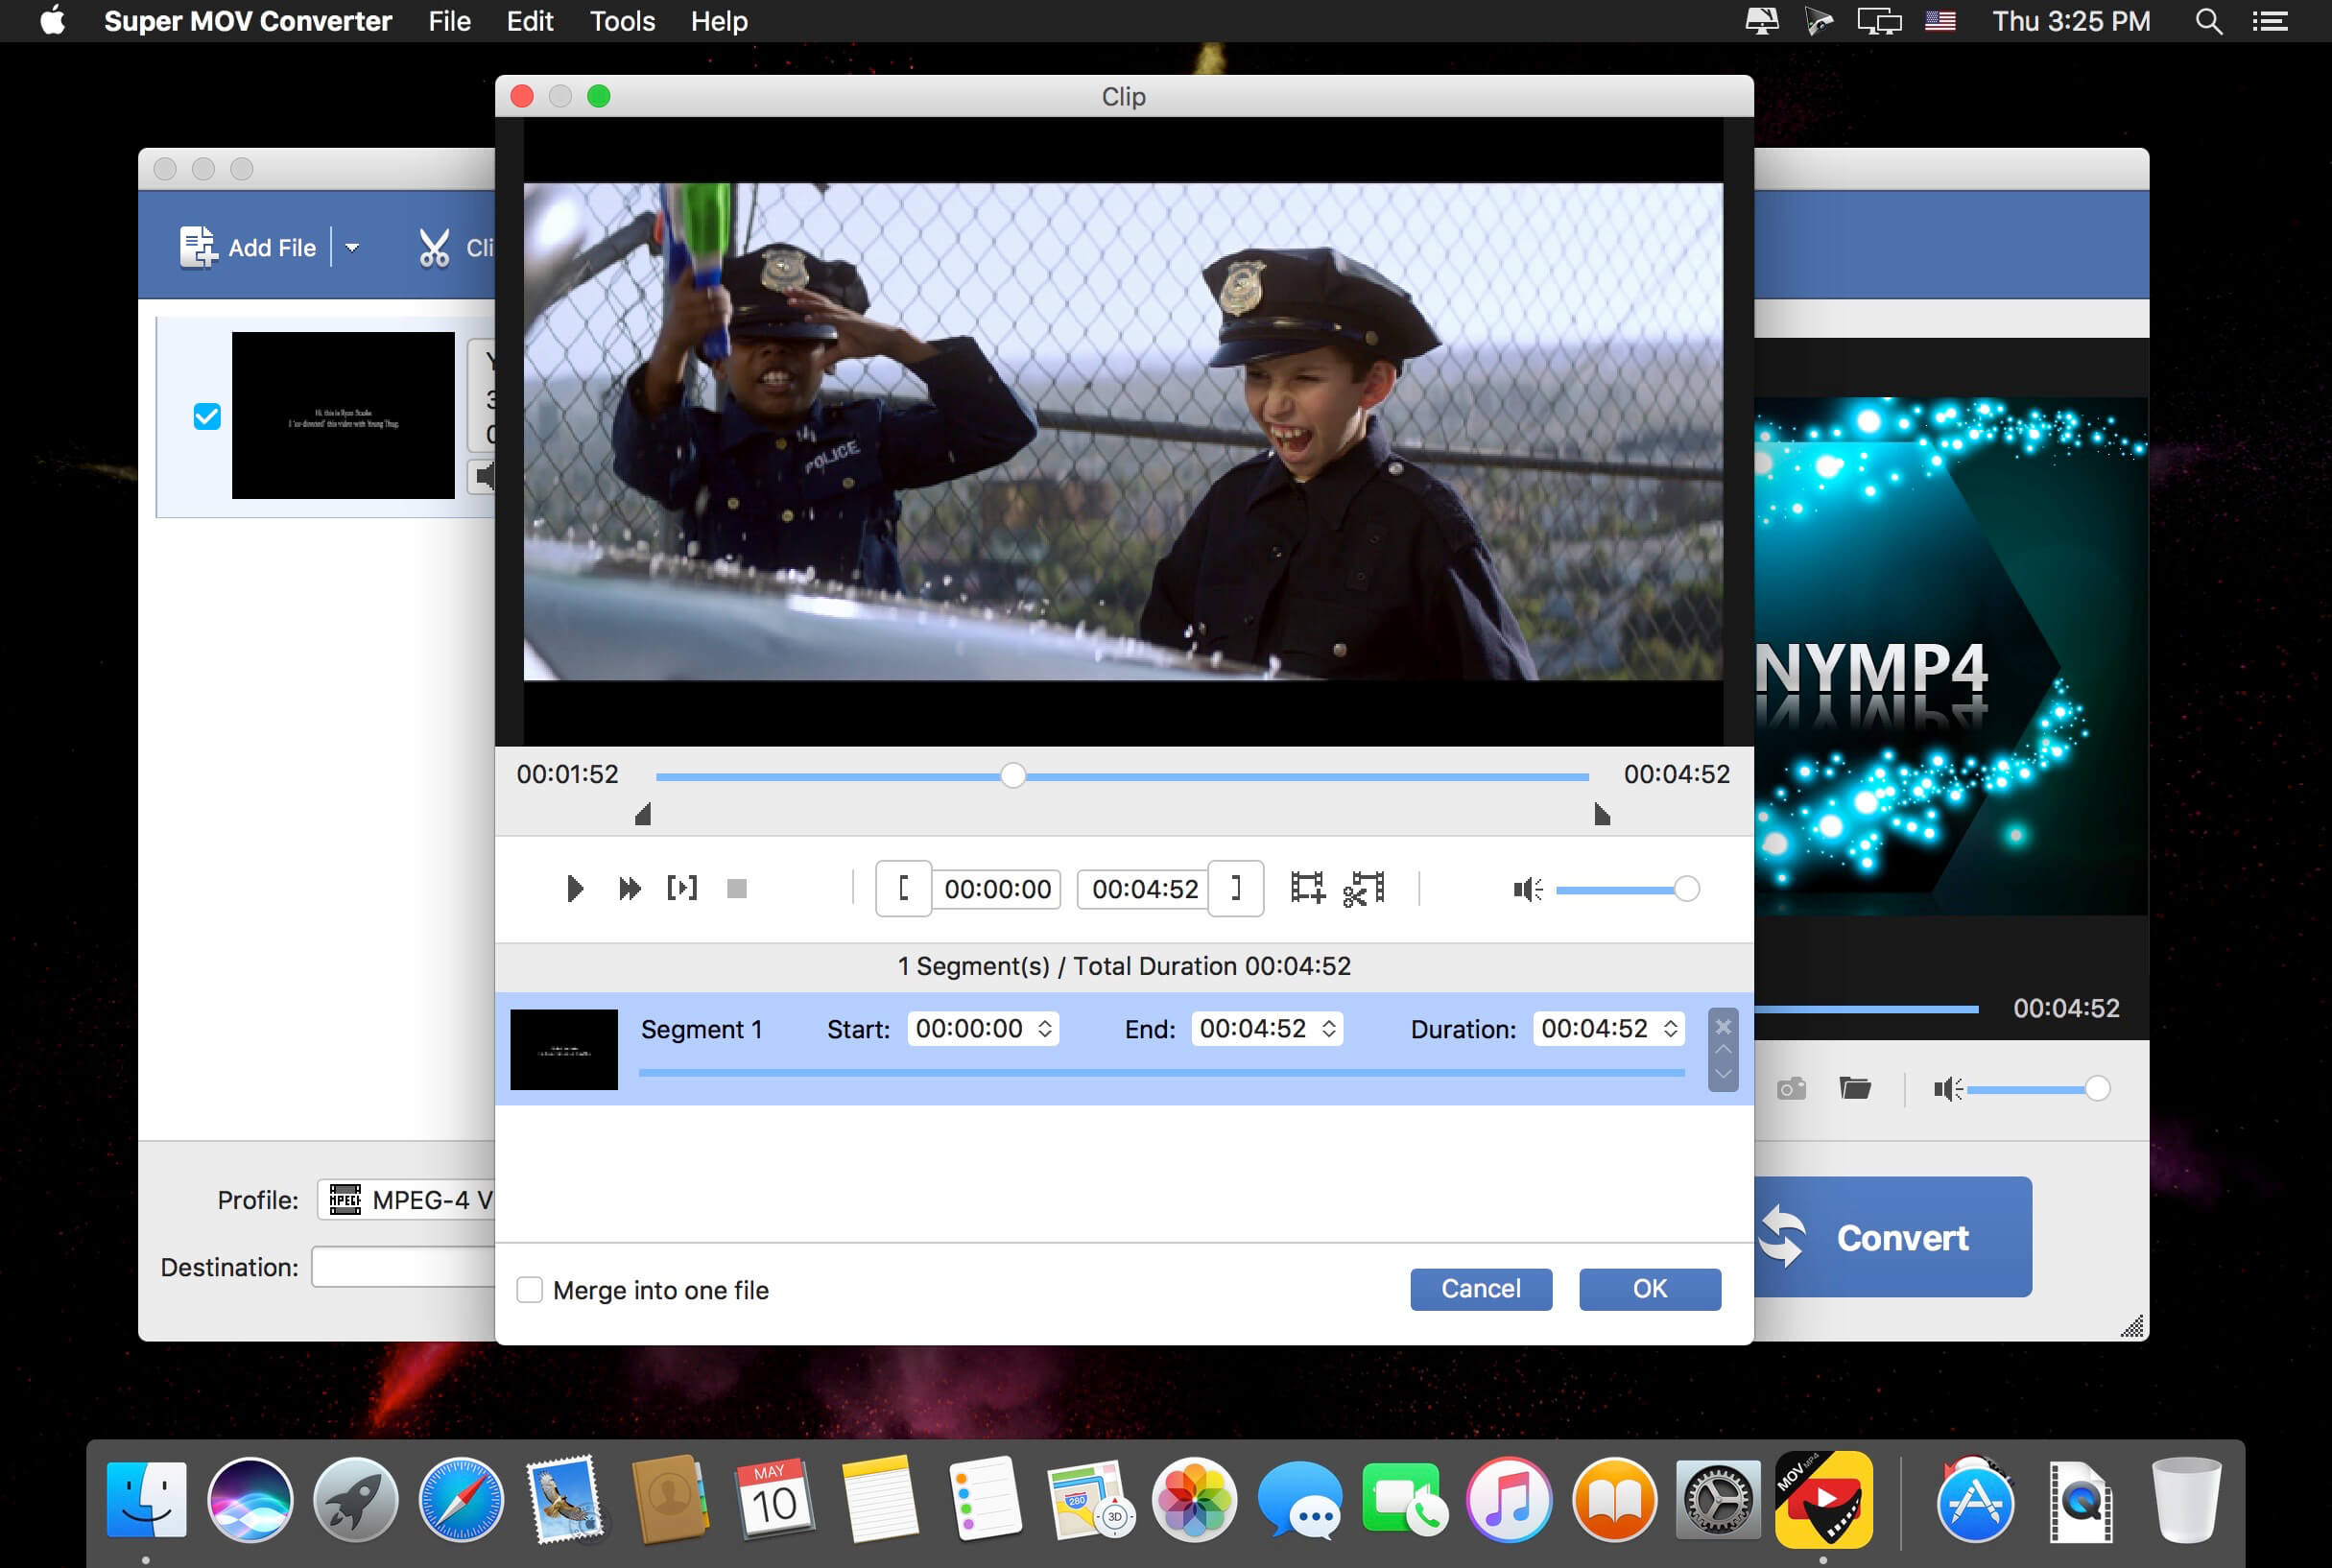Uncheck the video file in the main list

point(207,416)
